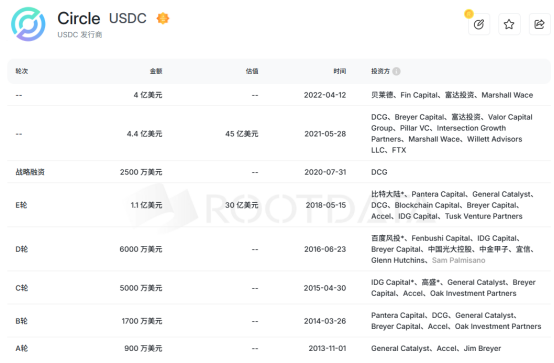Click the Circle logo icon
Viewport: 554px width, 363px height.
(28, 24)
